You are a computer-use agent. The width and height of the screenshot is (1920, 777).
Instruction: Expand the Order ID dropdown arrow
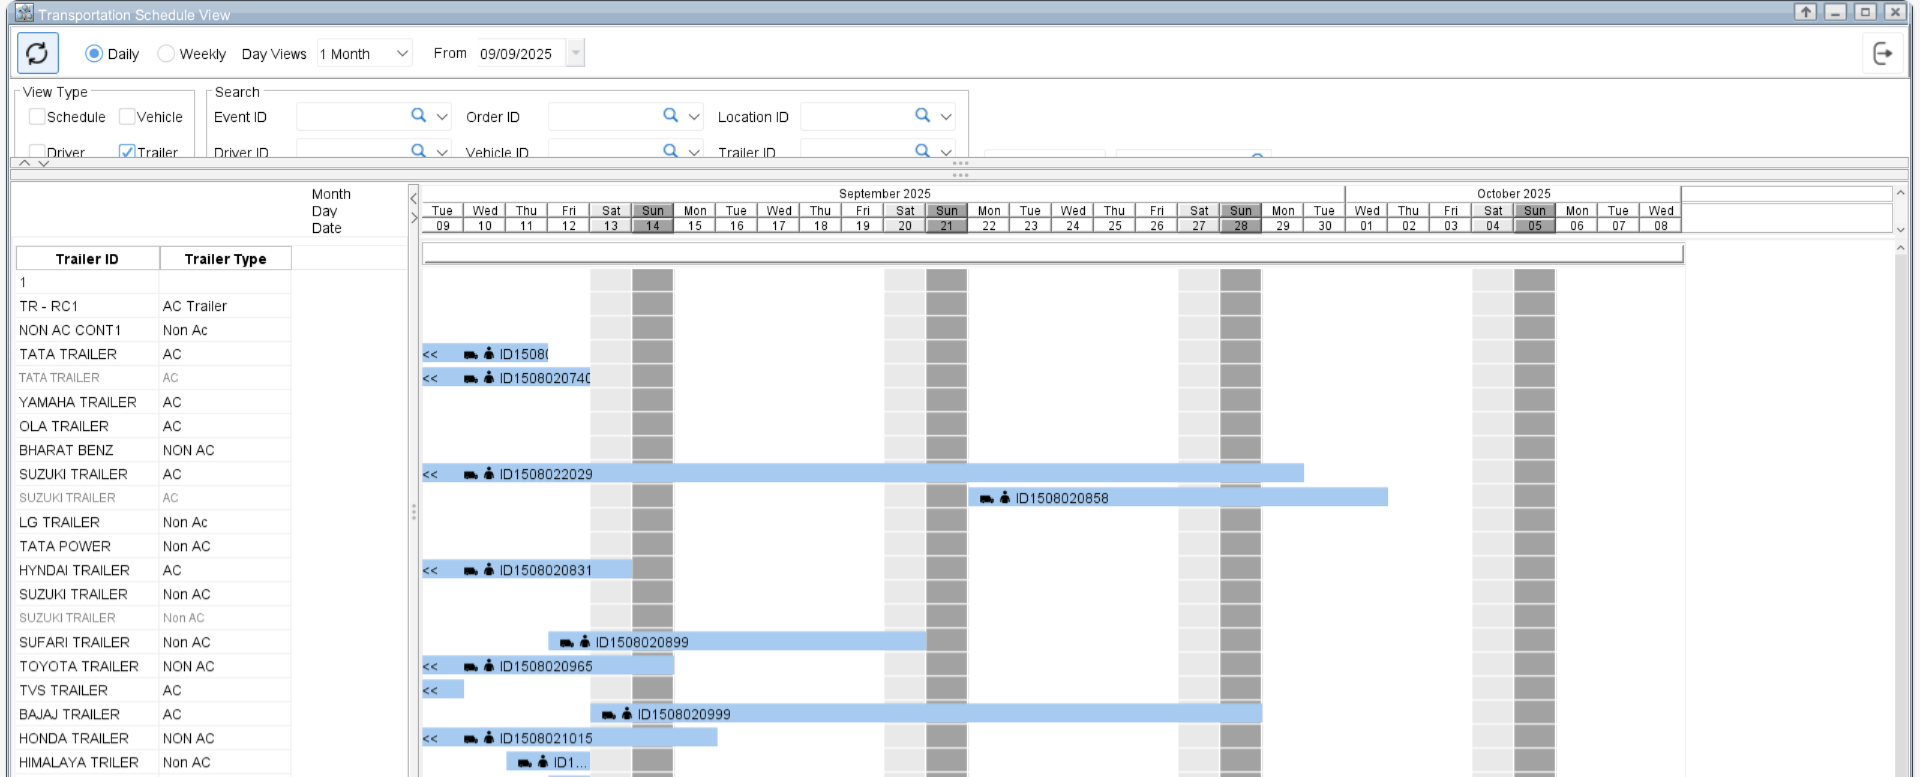click(695, 117)
